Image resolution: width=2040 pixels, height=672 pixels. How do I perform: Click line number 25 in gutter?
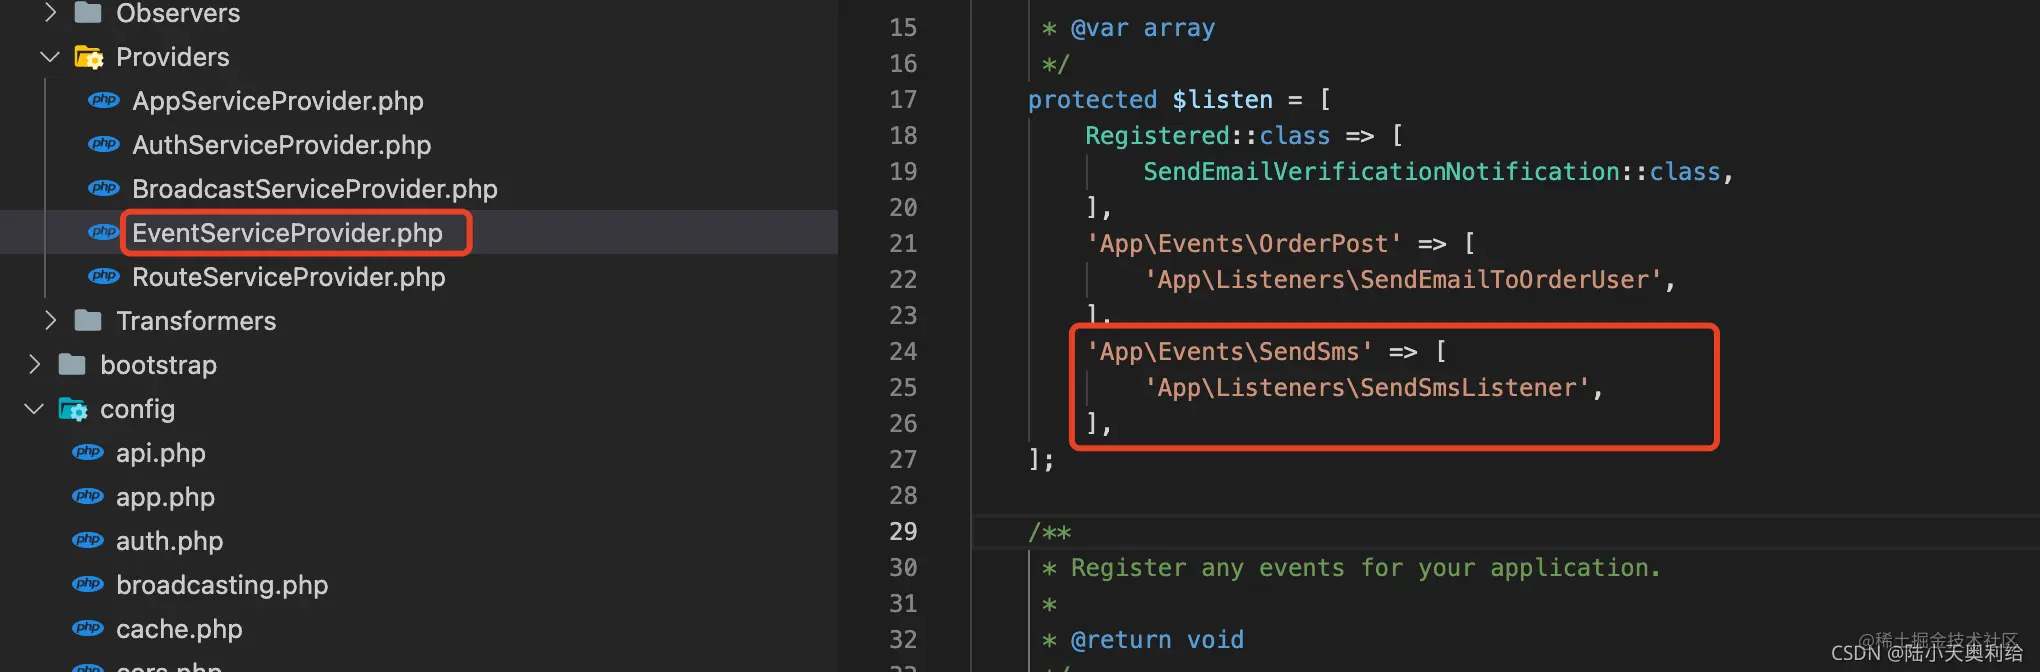pyautogui.click(x=903, y=388)
